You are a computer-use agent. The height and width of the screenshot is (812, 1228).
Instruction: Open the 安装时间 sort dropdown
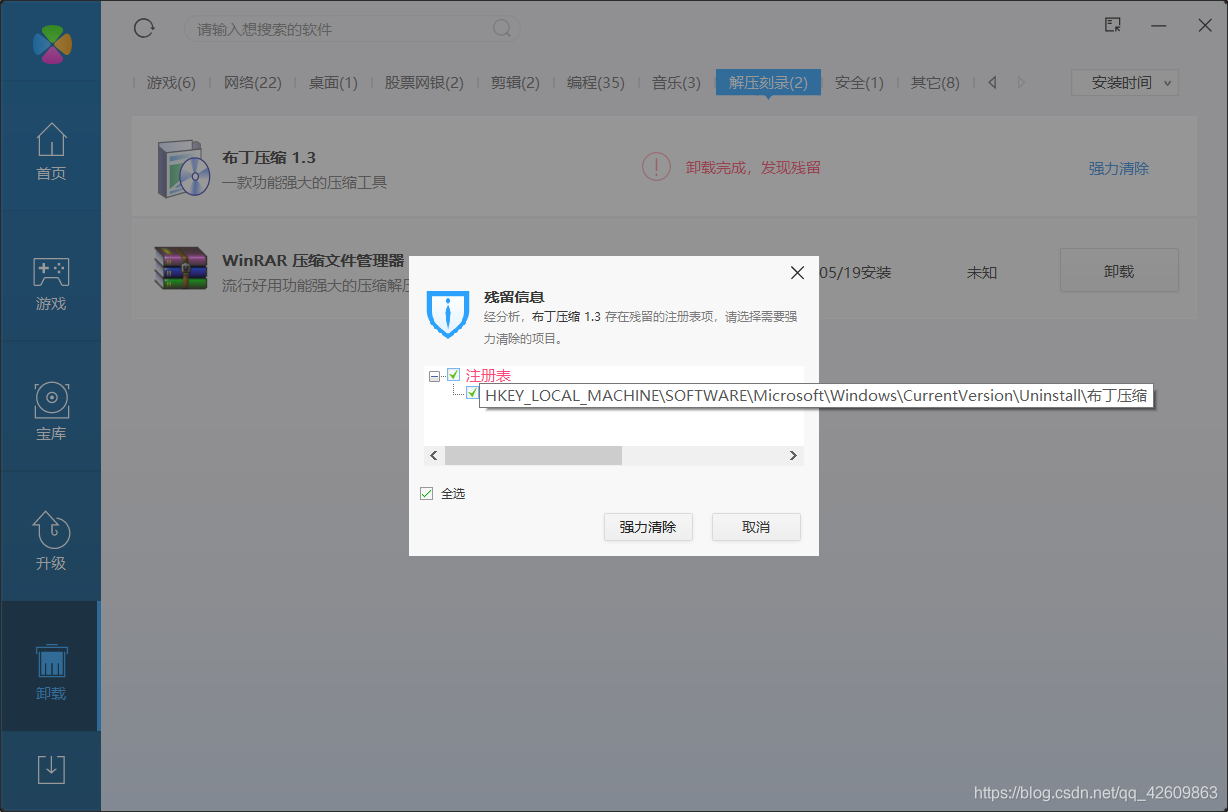click(1124, 82)
